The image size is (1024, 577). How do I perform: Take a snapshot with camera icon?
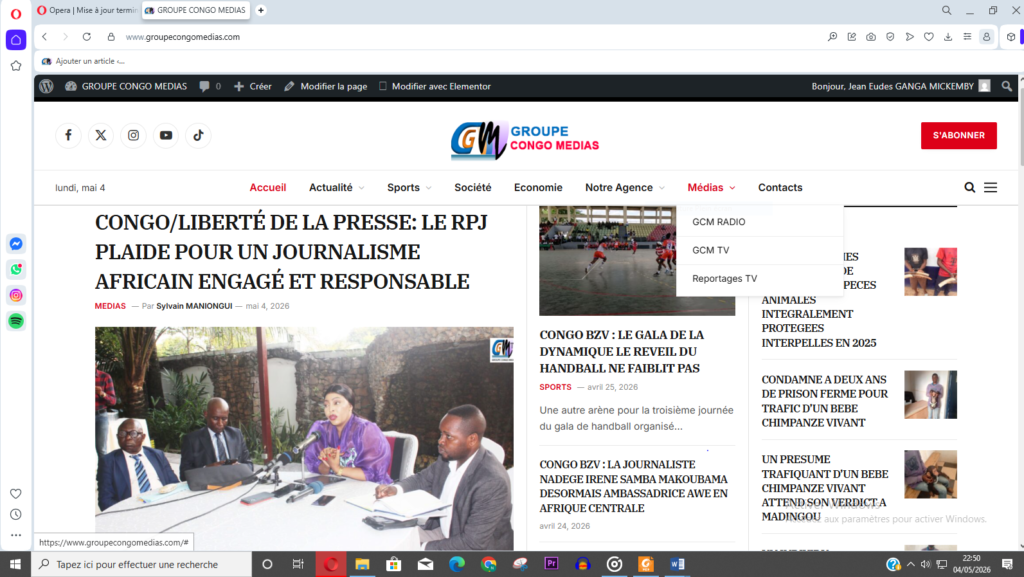point(871,37)
